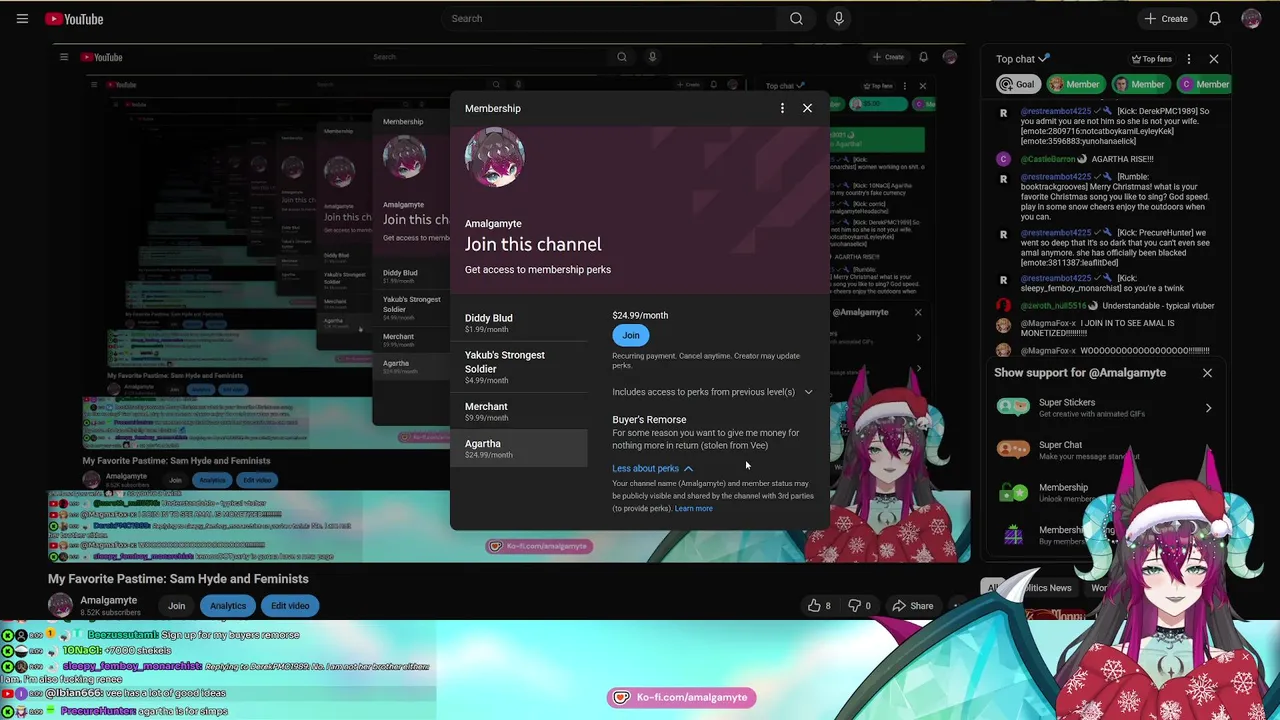1280x720 pixels.
Task: Open the Analytics button
Action: 227,605
